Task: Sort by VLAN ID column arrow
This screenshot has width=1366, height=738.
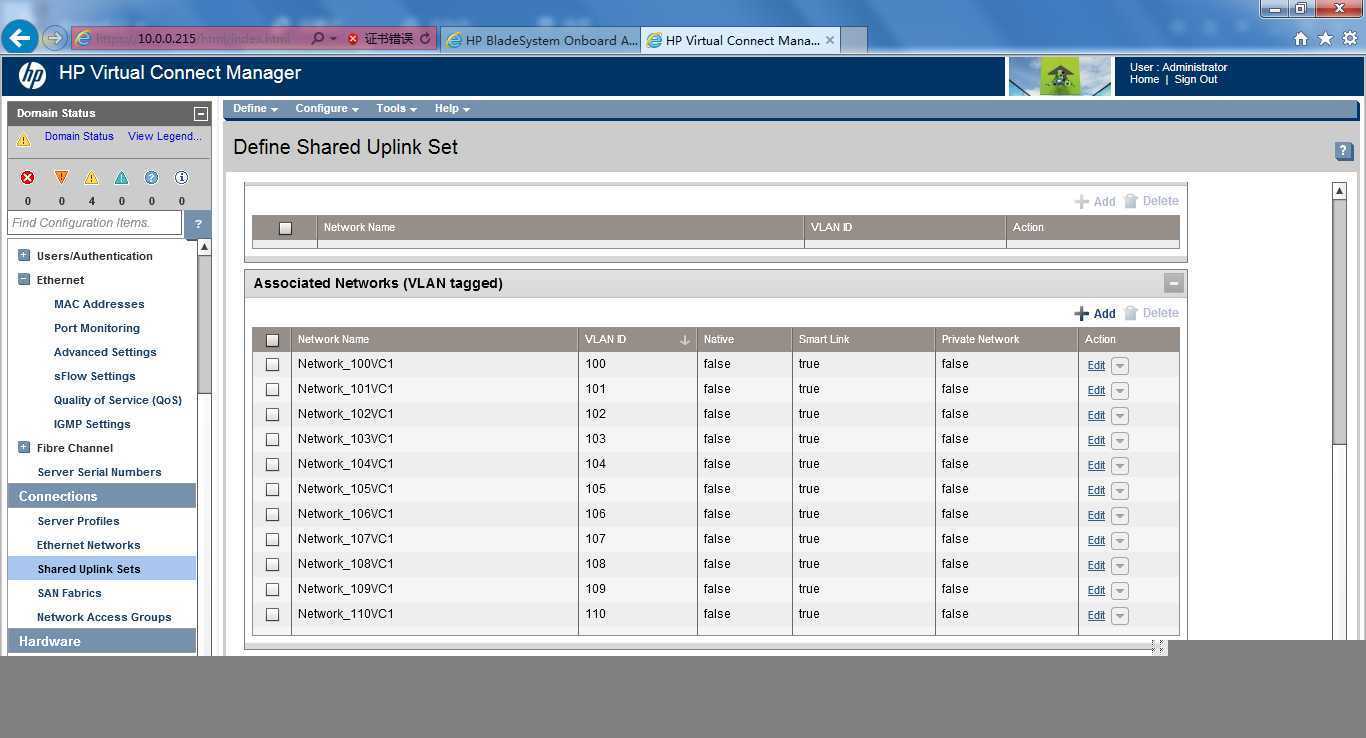Action: tap(684, 340)
